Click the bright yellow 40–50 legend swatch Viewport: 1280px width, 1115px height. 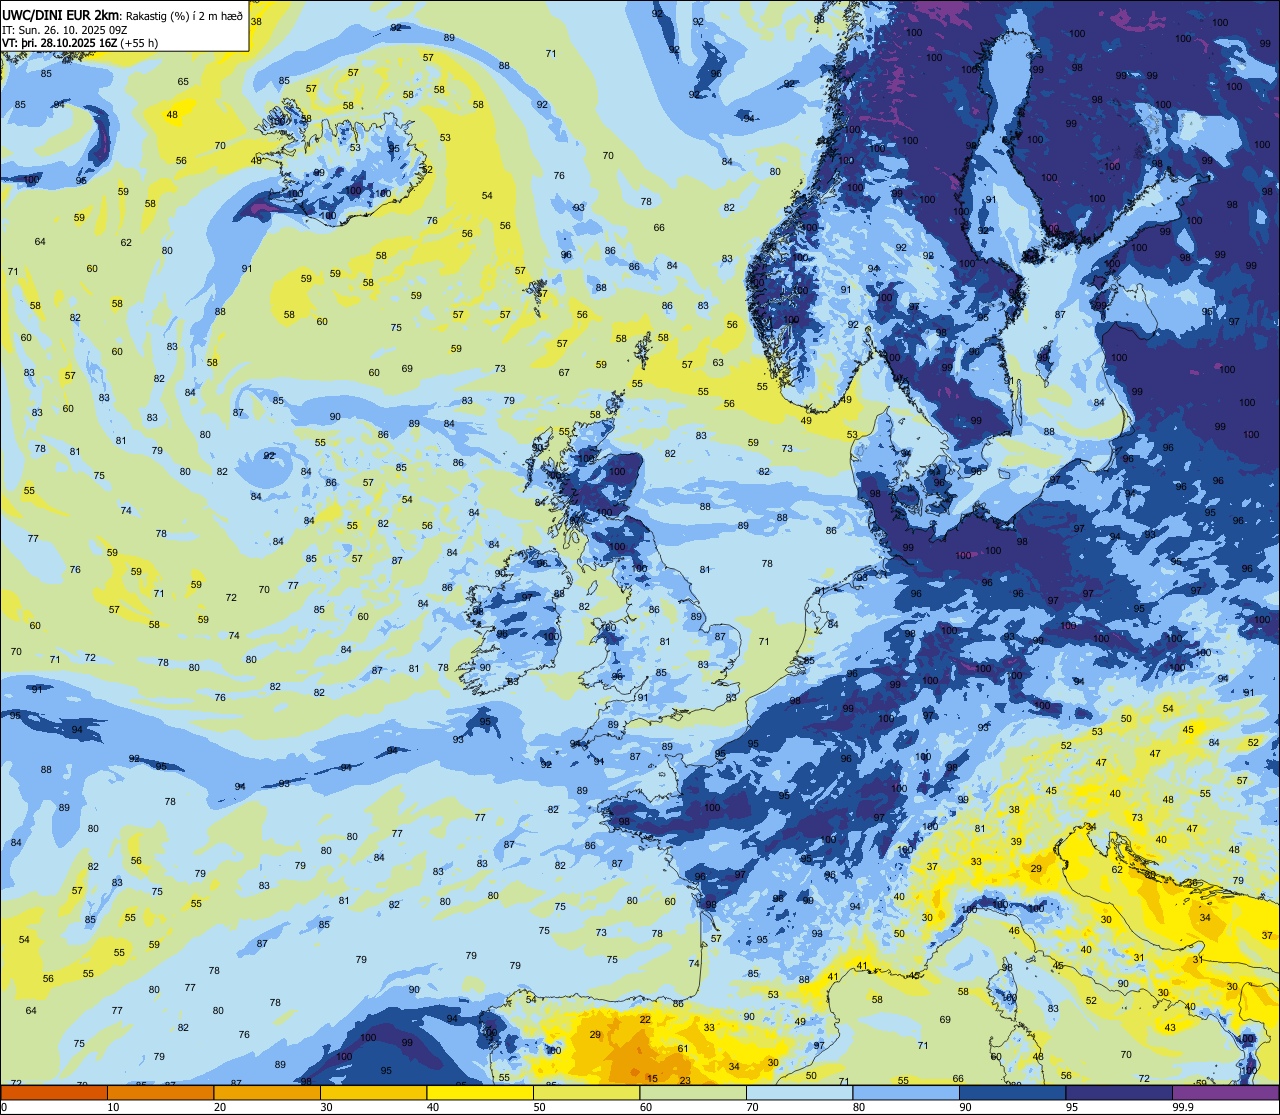point(480,1092)
